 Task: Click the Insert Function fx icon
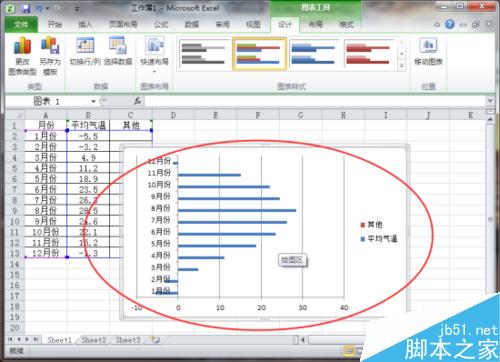pos(137,101)
